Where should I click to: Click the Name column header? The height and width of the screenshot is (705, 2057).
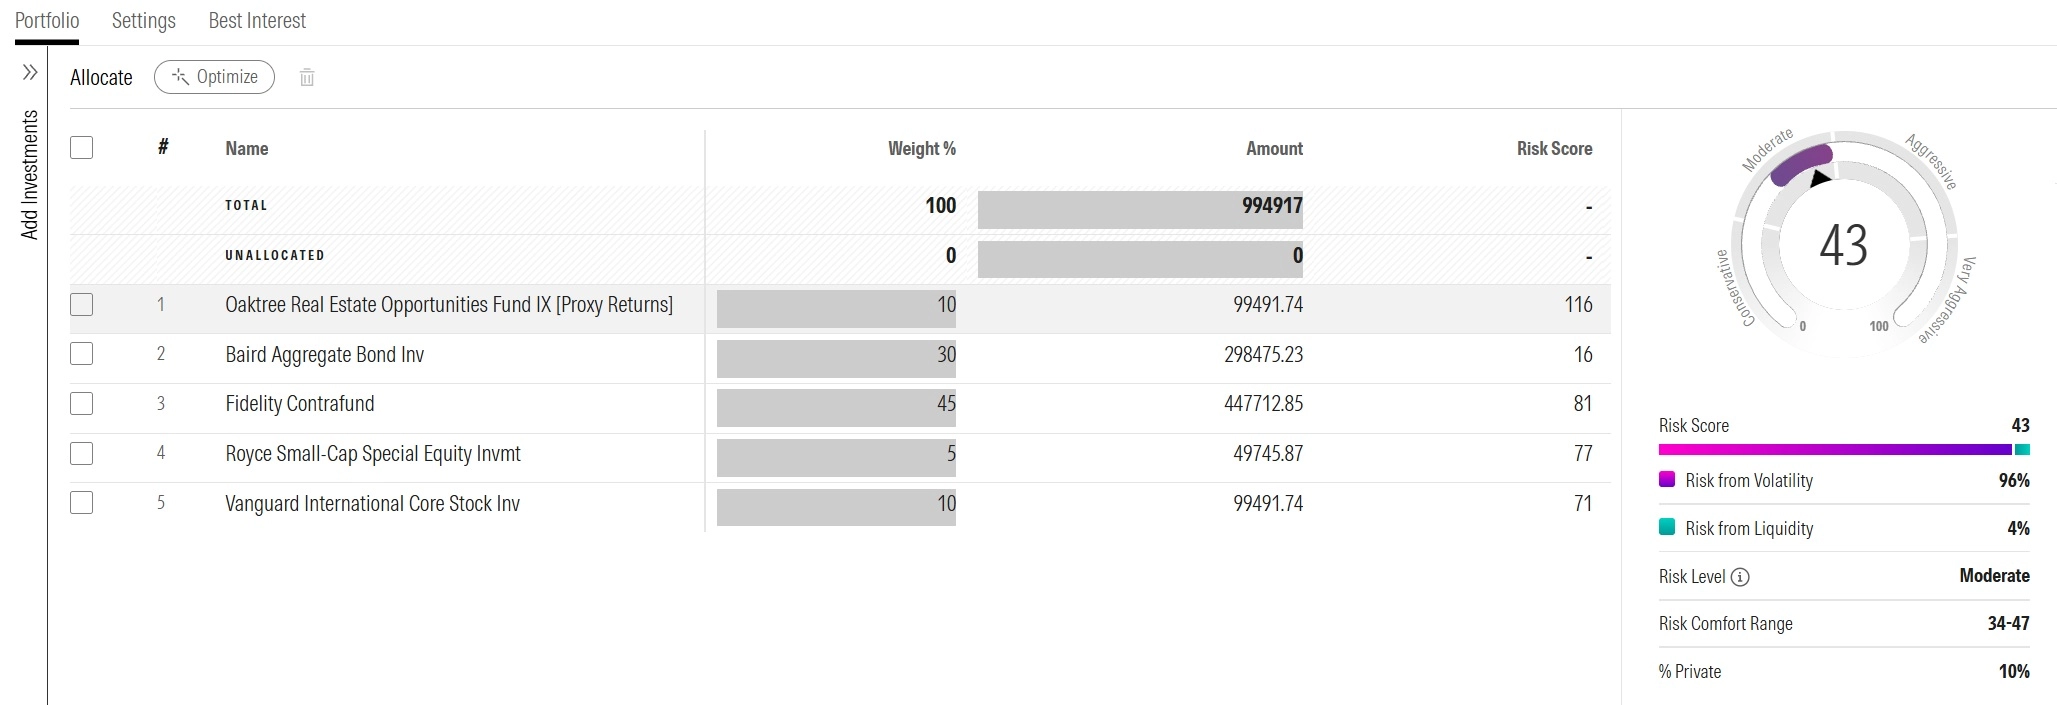247,149
